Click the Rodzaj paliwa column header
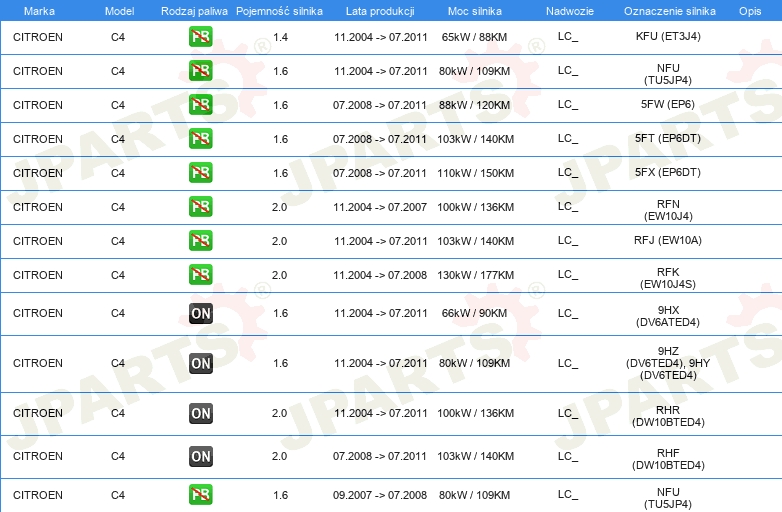This screenshot has width=782, height=512. (x=194, y=11)
